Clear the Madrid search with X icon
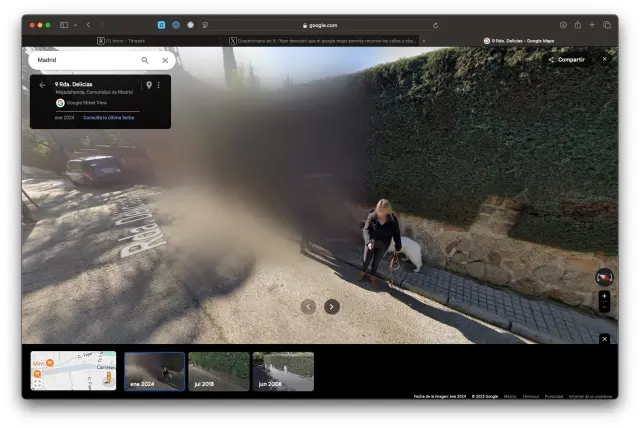The height and width of the screenshot is (428, 640). pos(165,60)
